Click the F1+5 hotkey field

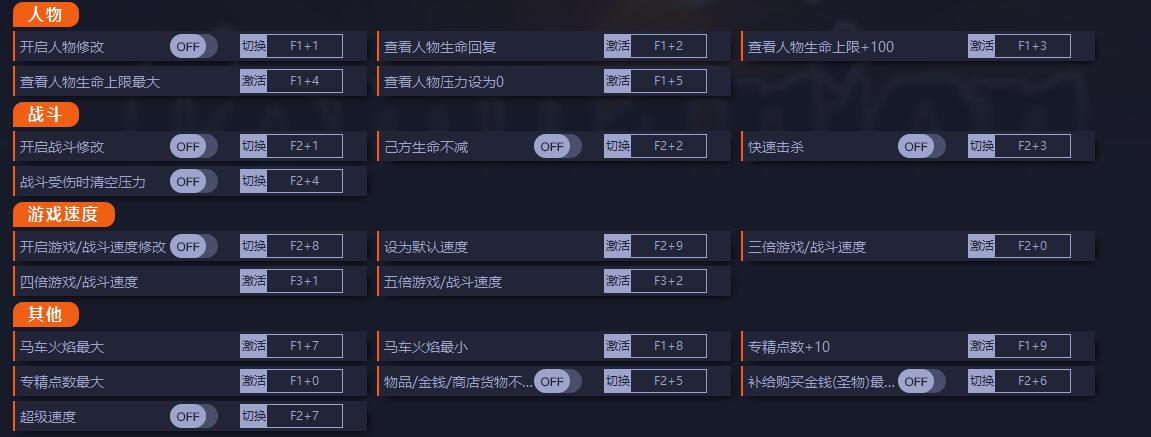point(668,81)
